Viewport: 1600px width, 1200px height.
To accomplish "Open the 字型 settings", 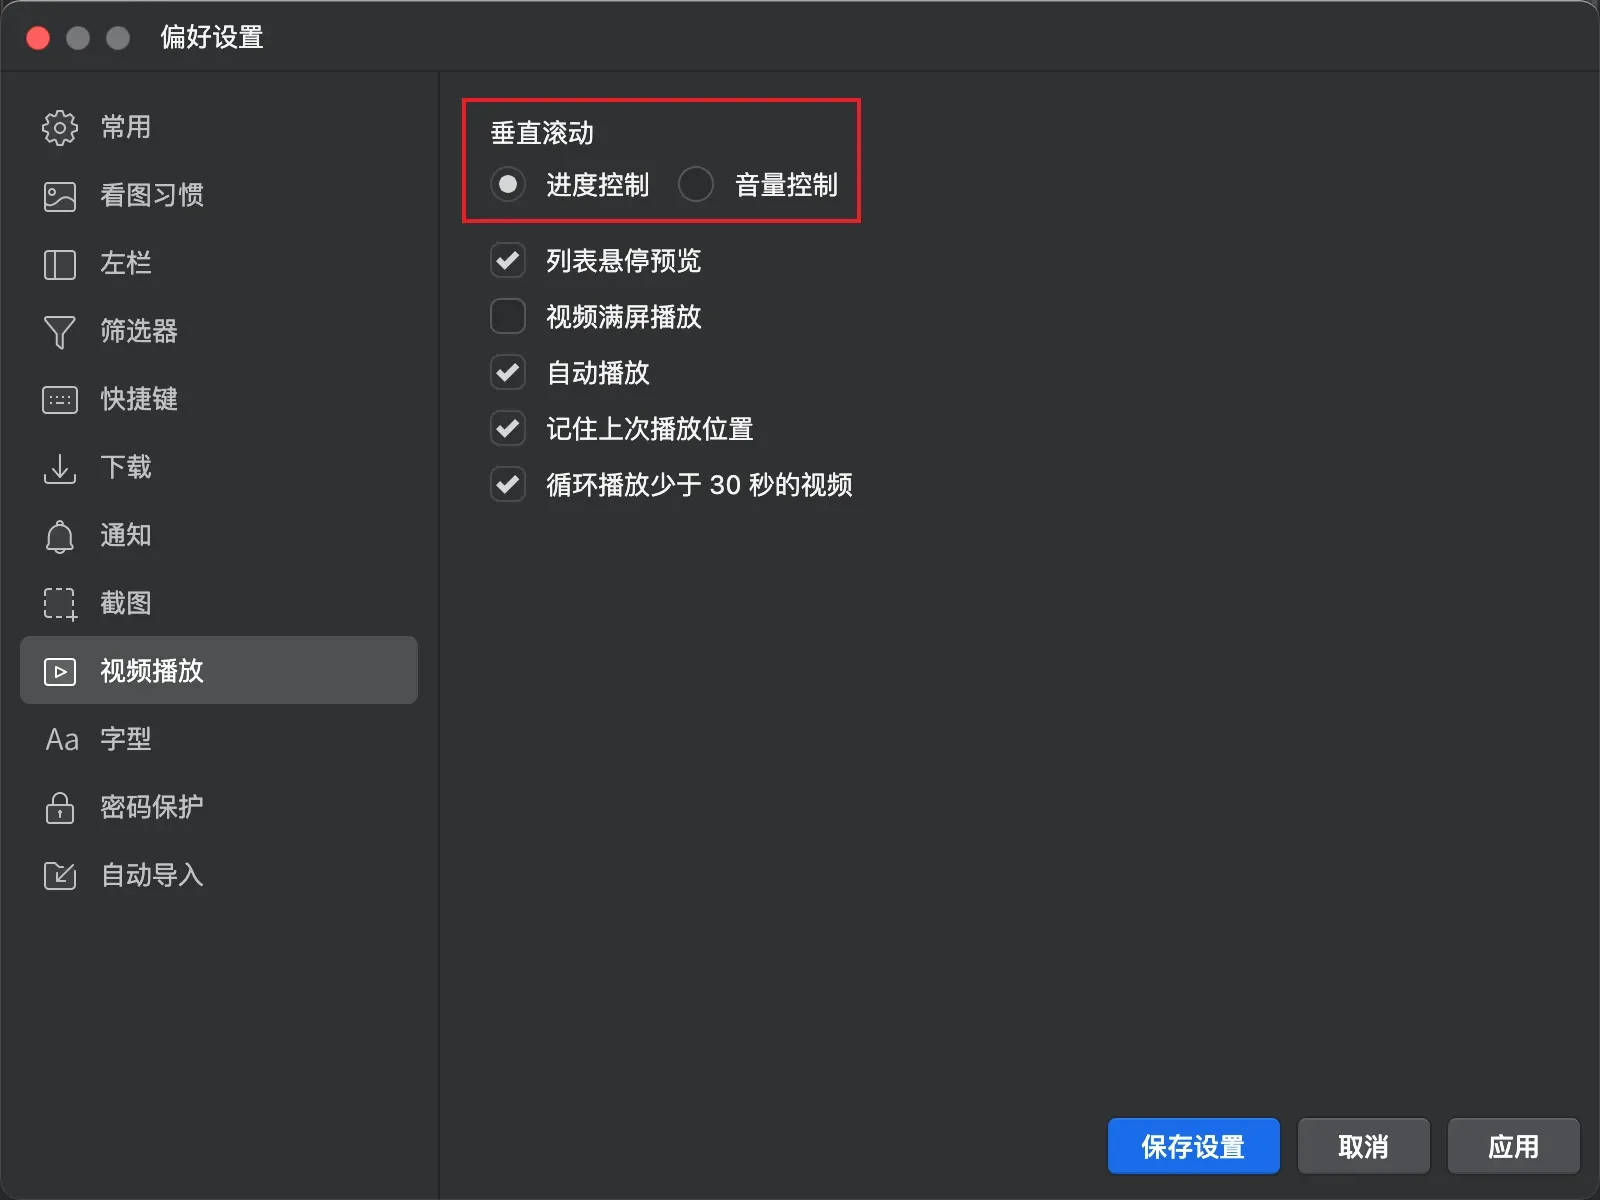I will [x=219, y=740].
